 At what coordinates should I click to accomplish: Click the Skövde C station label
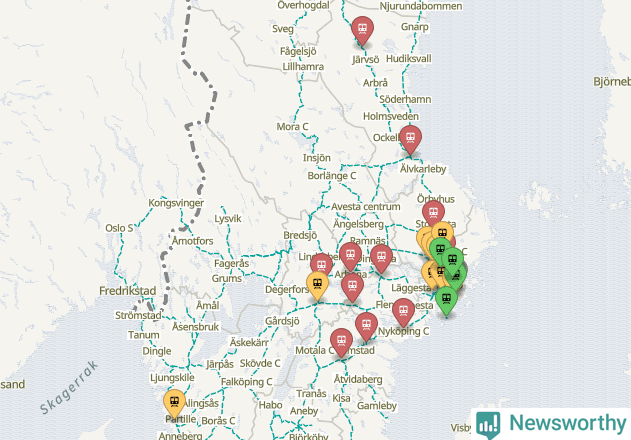click(260, 363)
